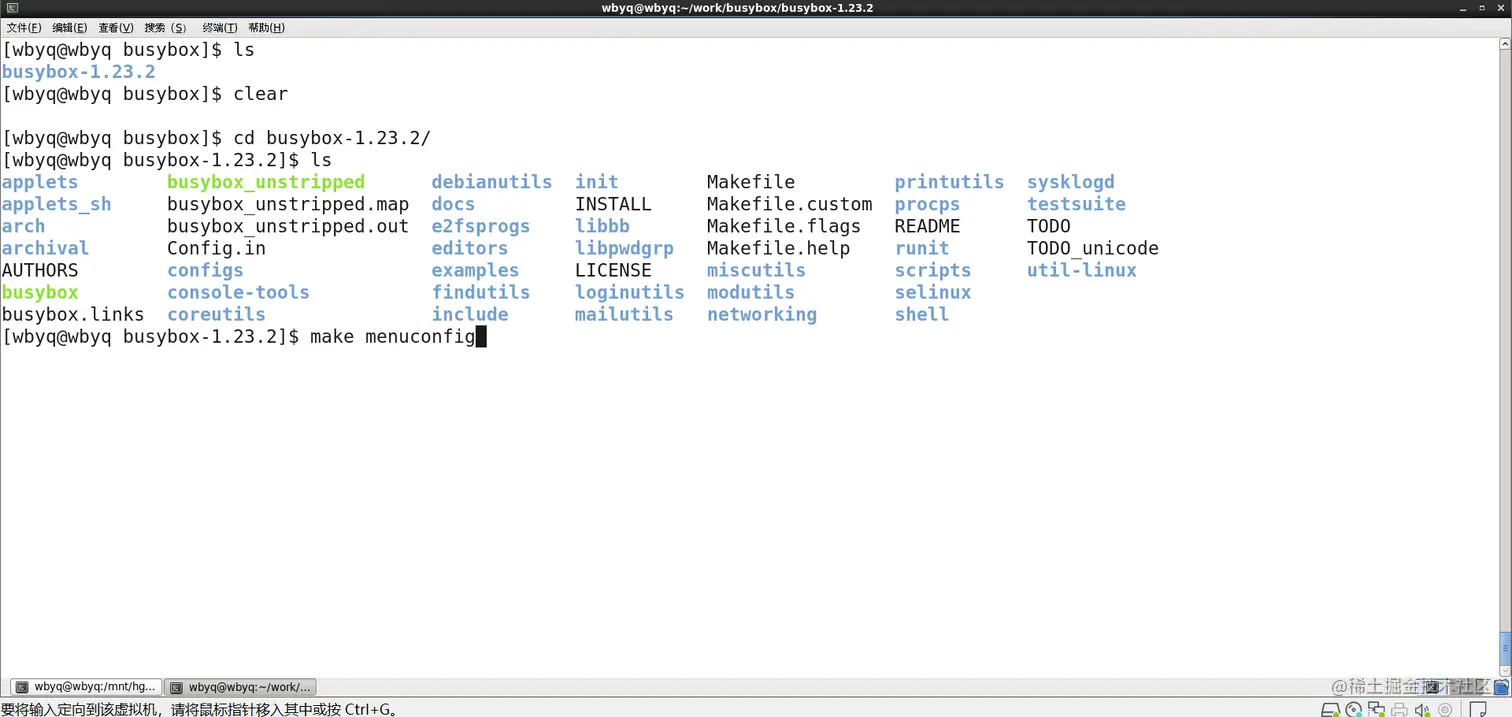Click the 'editors' directory name
The image size is (1512, 717).
(470, 248)
